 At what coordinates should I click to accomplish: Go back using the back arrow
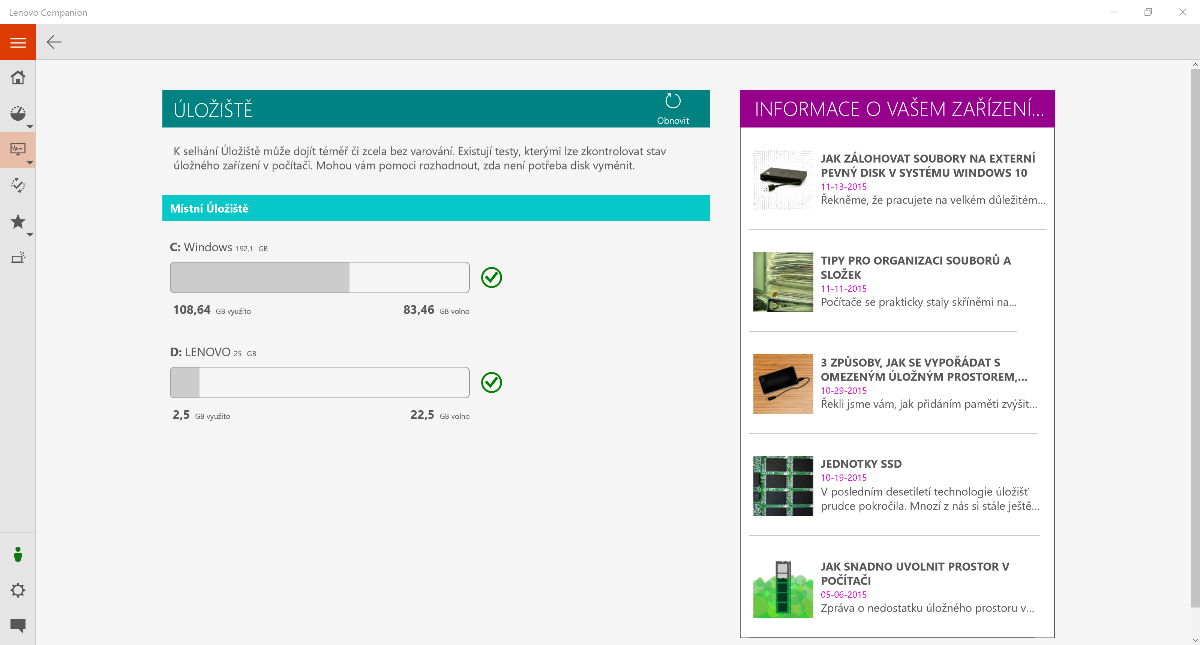click(54, 42)
